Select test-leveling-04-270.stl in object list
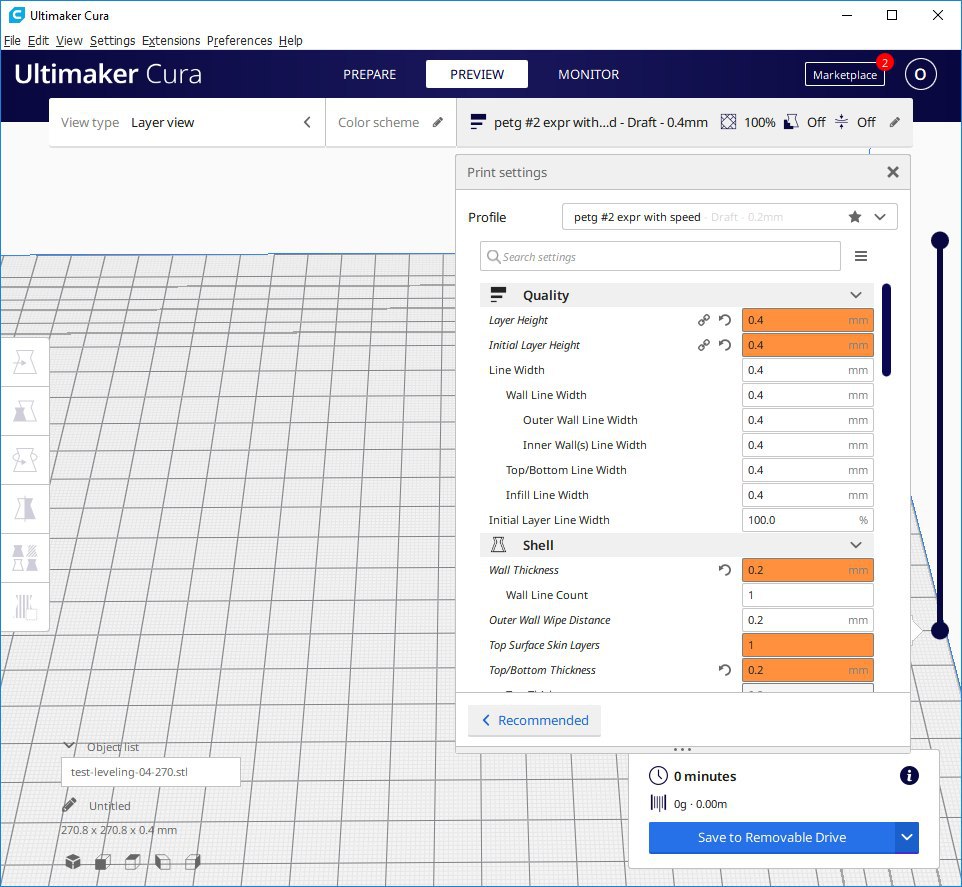The height and width of the screenshot is (887, 962). point(151,772)
